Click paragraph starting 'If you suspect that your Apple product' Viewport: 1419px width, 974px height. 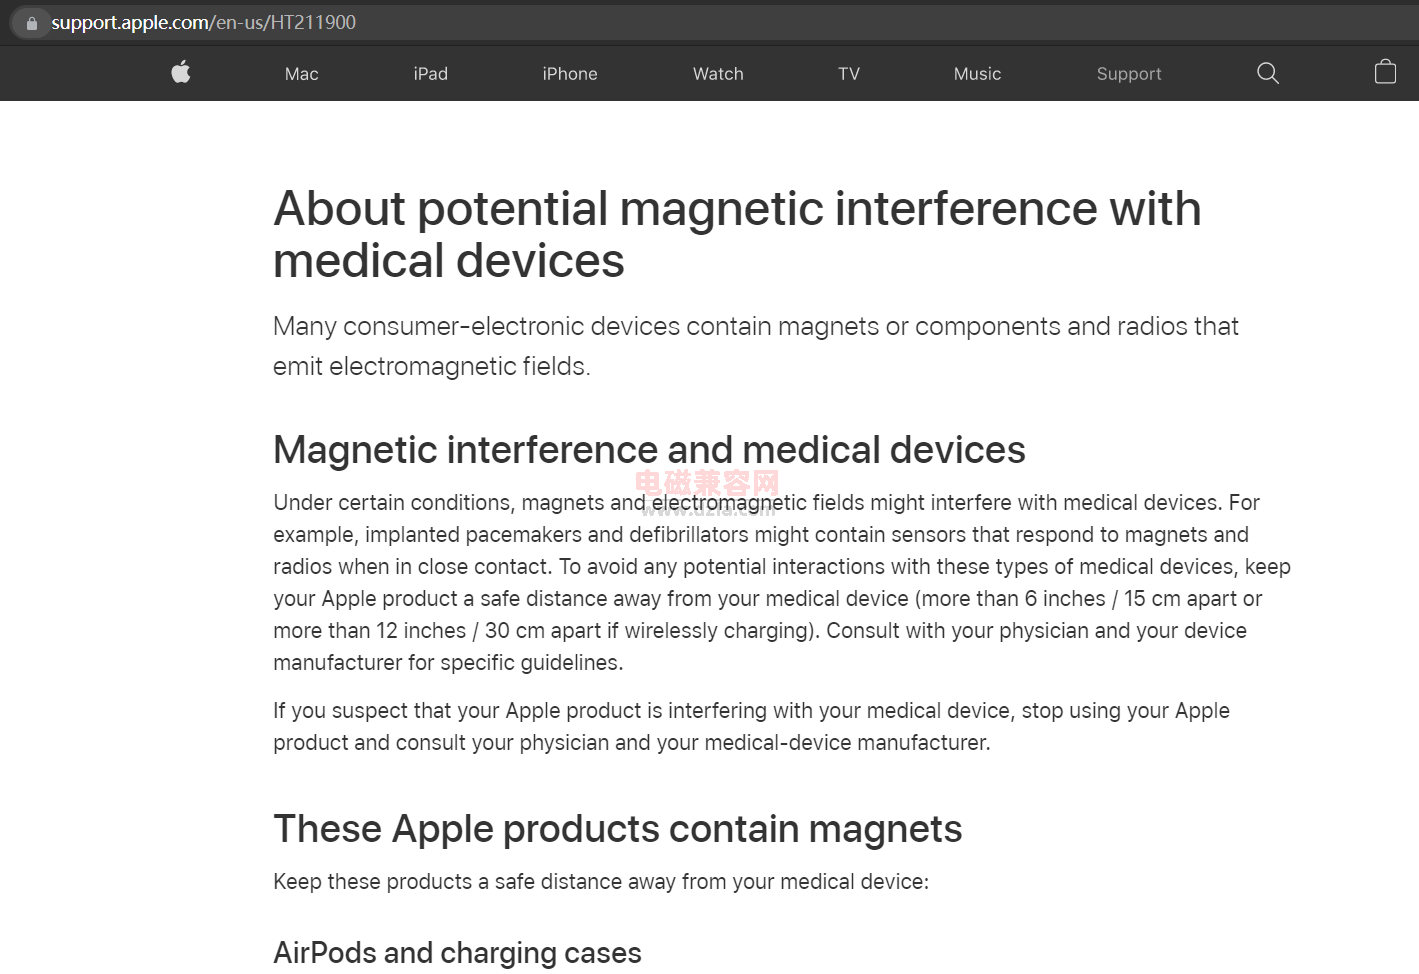click(751, 727)
